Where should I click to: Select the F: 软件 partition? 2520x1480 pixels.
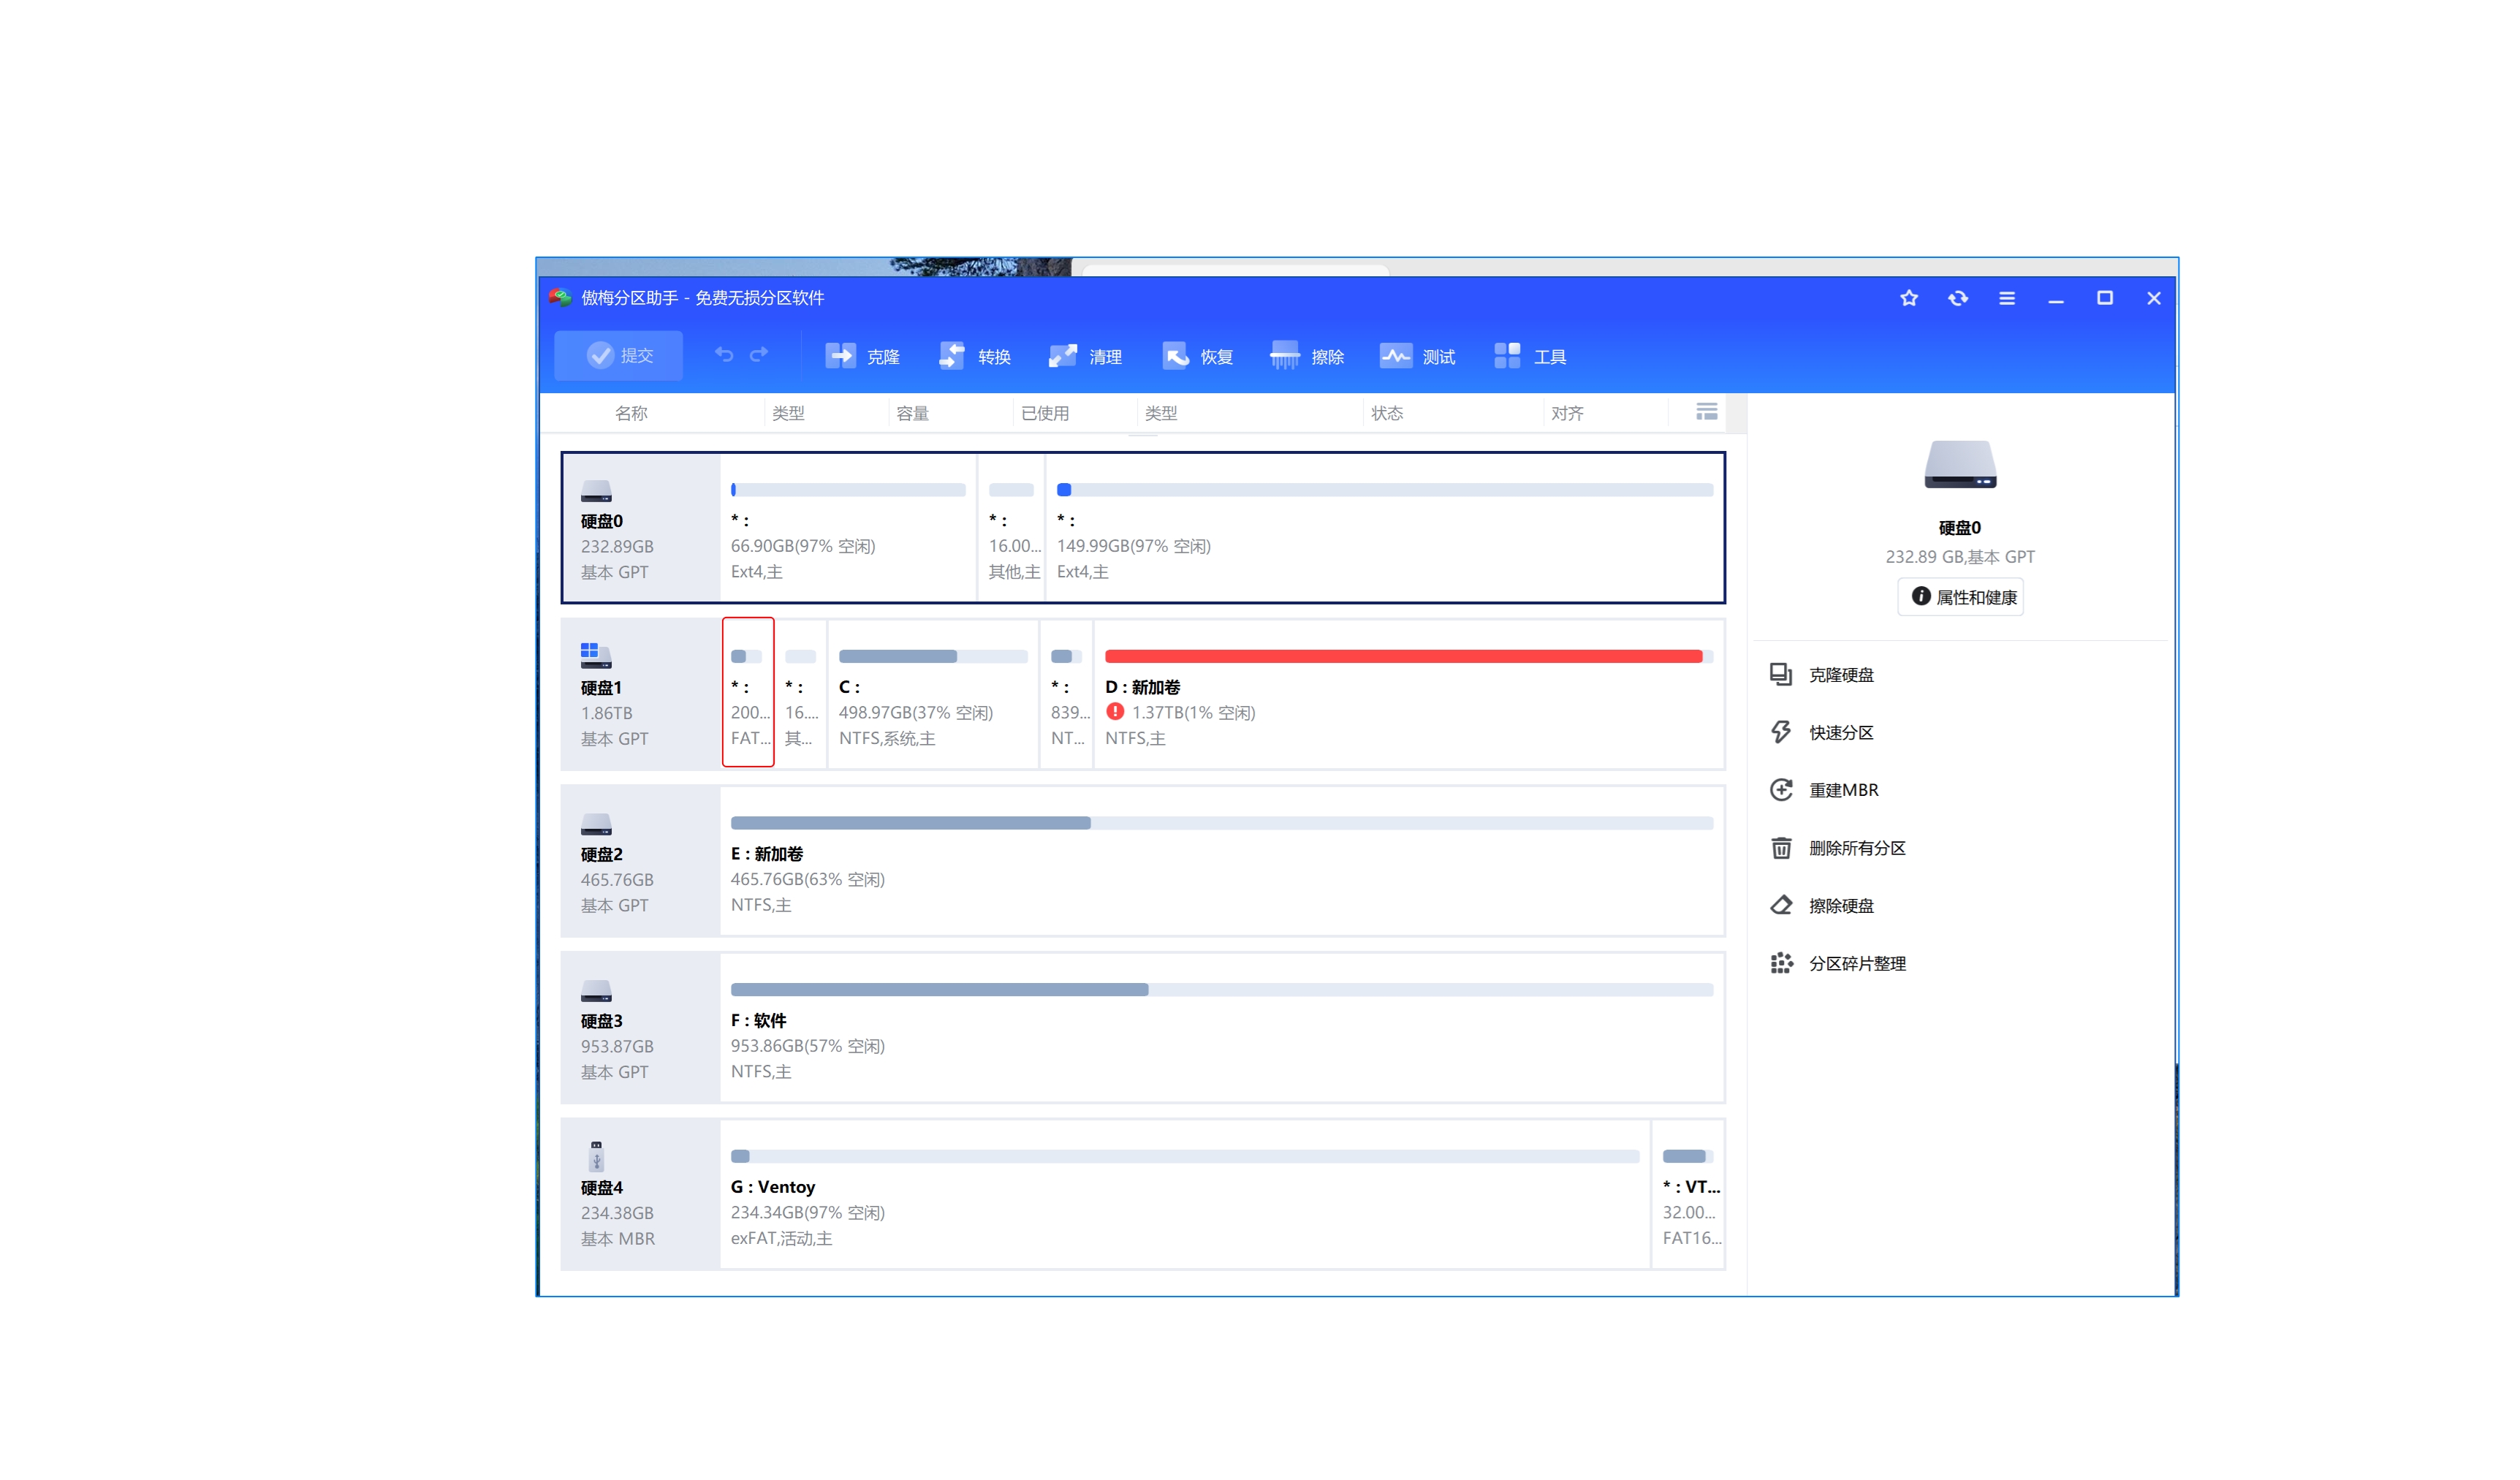click(1222, 1028)
